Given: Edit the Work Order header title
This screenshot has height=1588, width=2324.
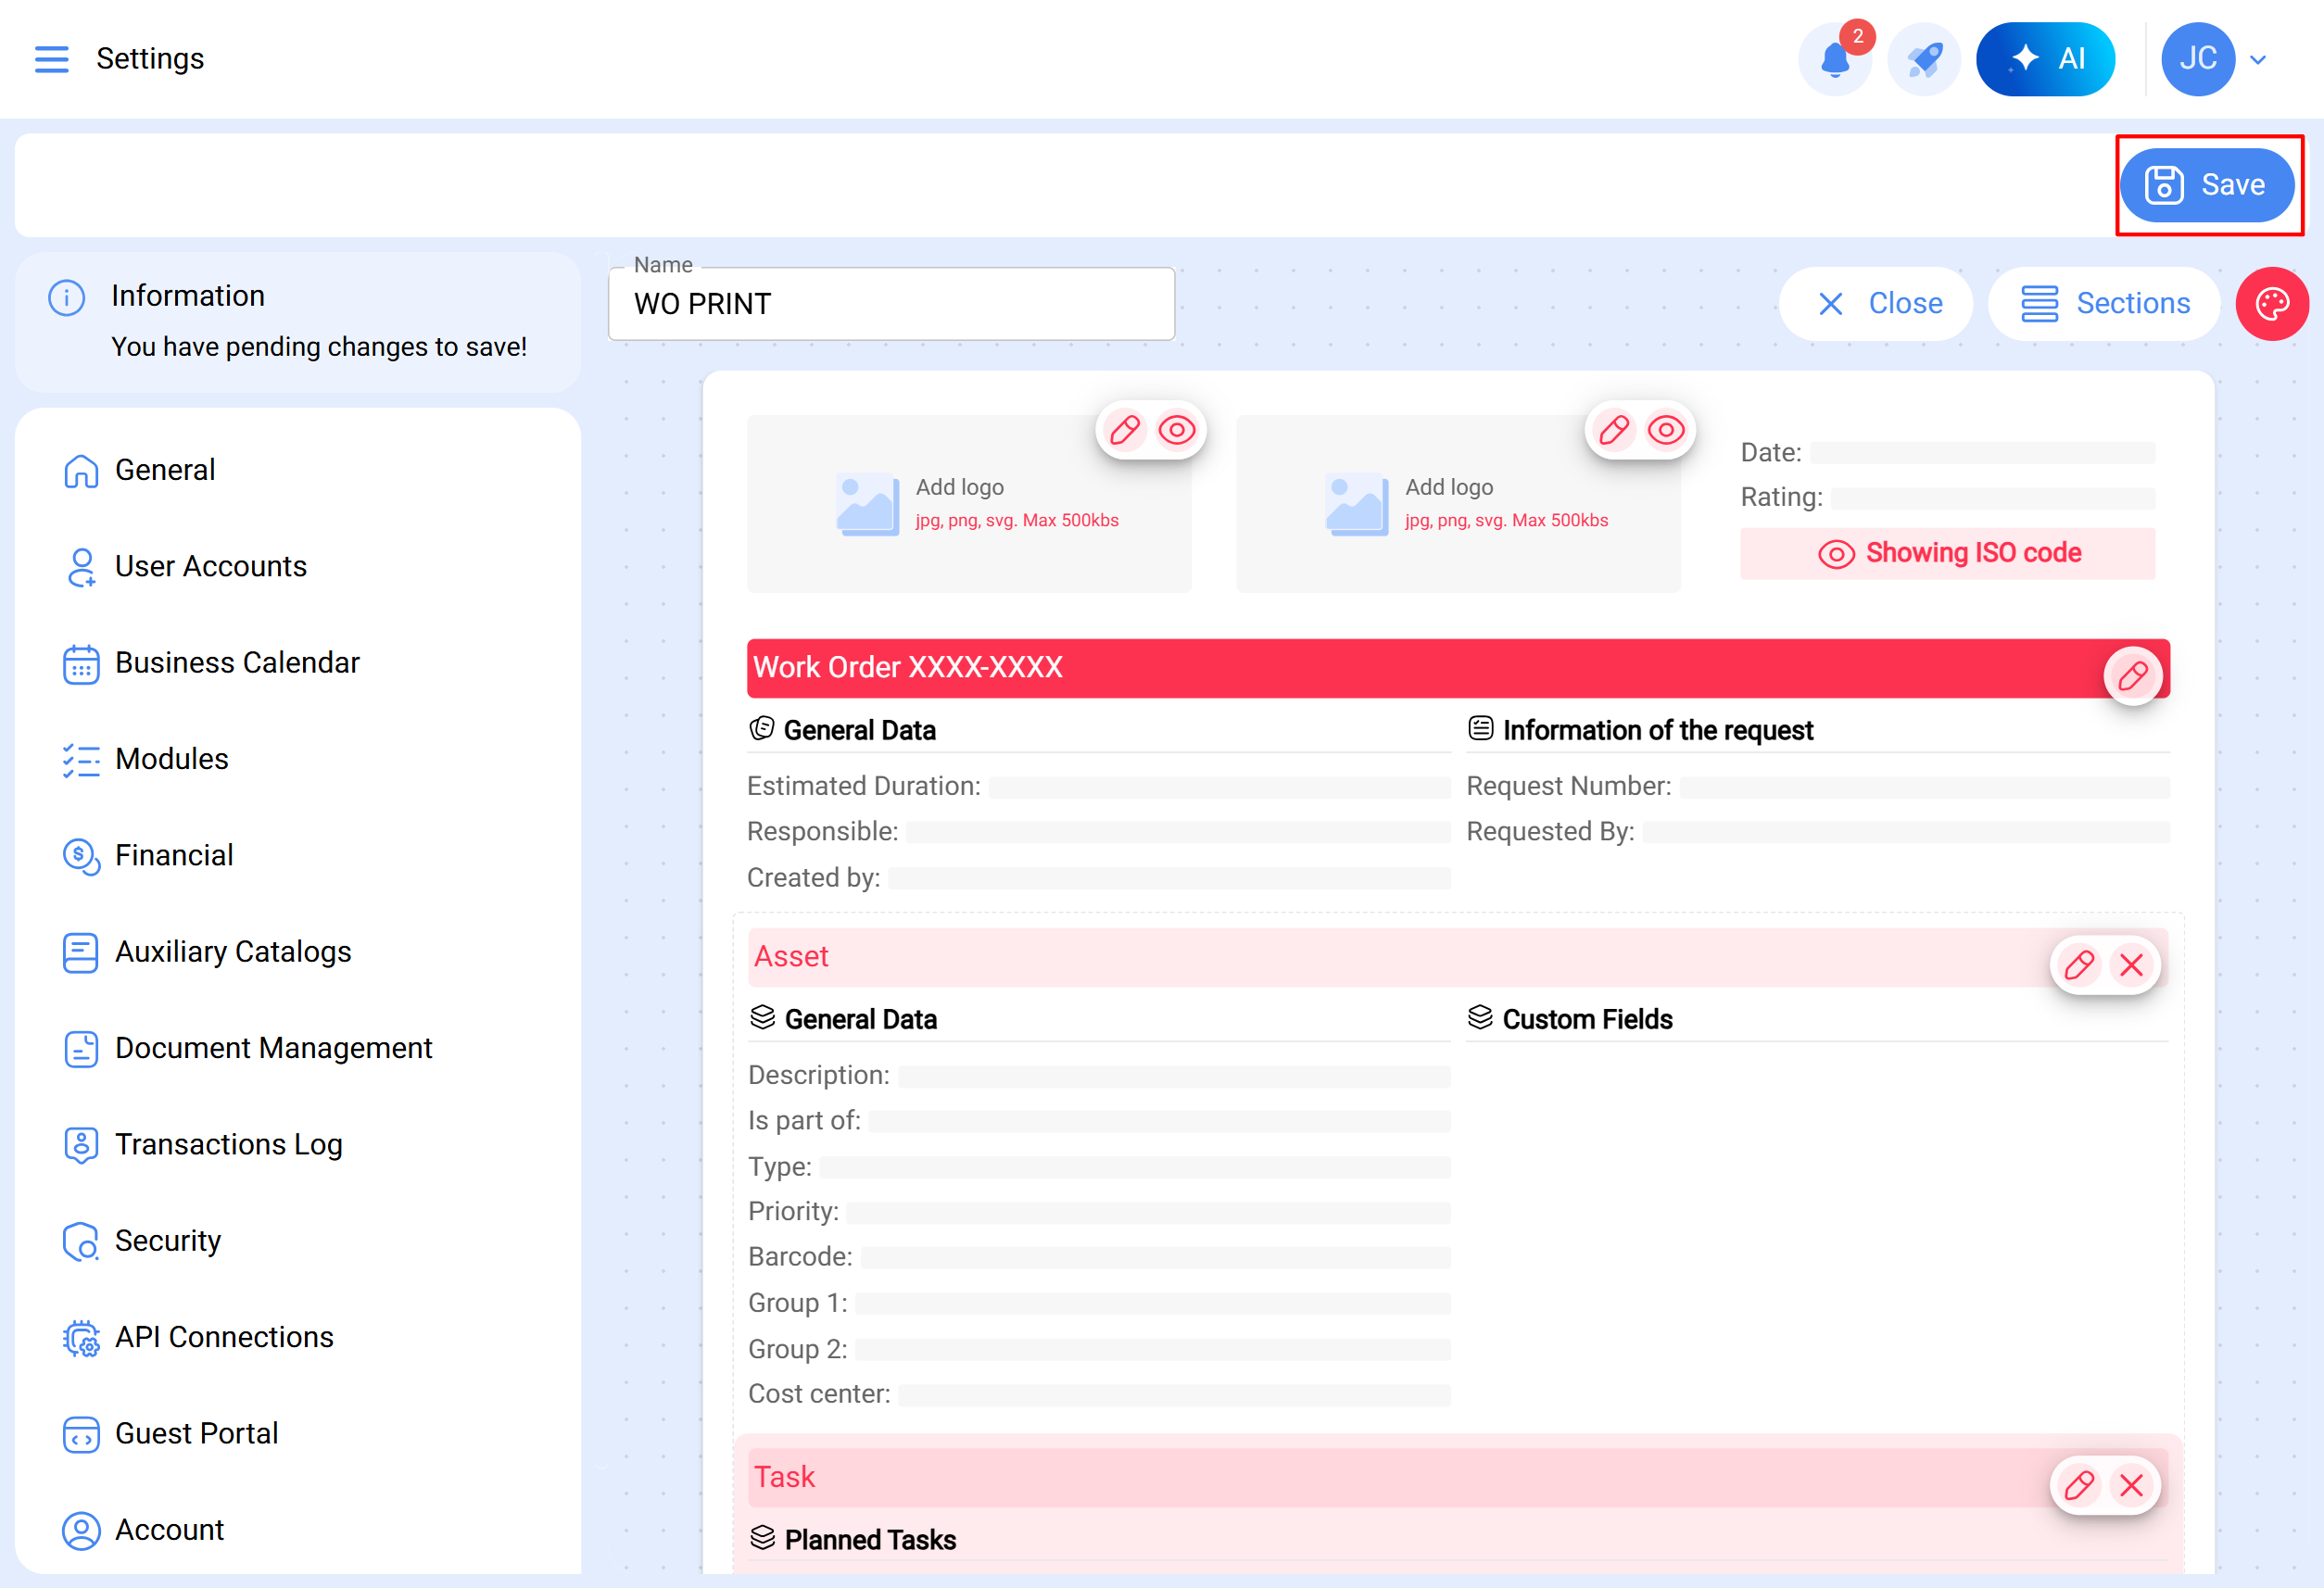Looking at the screenshot, I should coord(2133,674).
